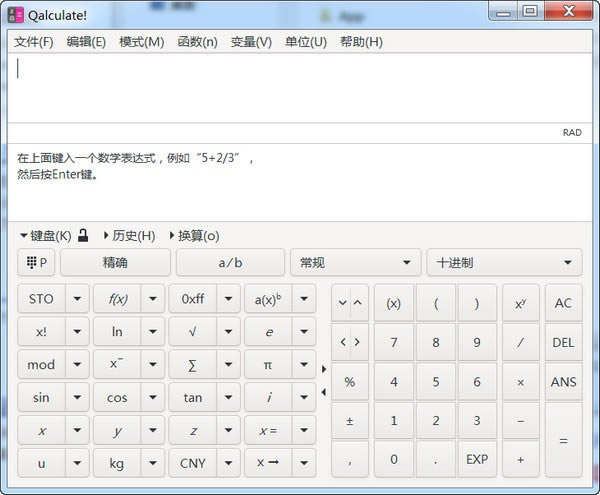Toggle the a/b fraction mode button
Image resolution: width=600 pixels, height=495 pixels.
click(x=230, y=262)
